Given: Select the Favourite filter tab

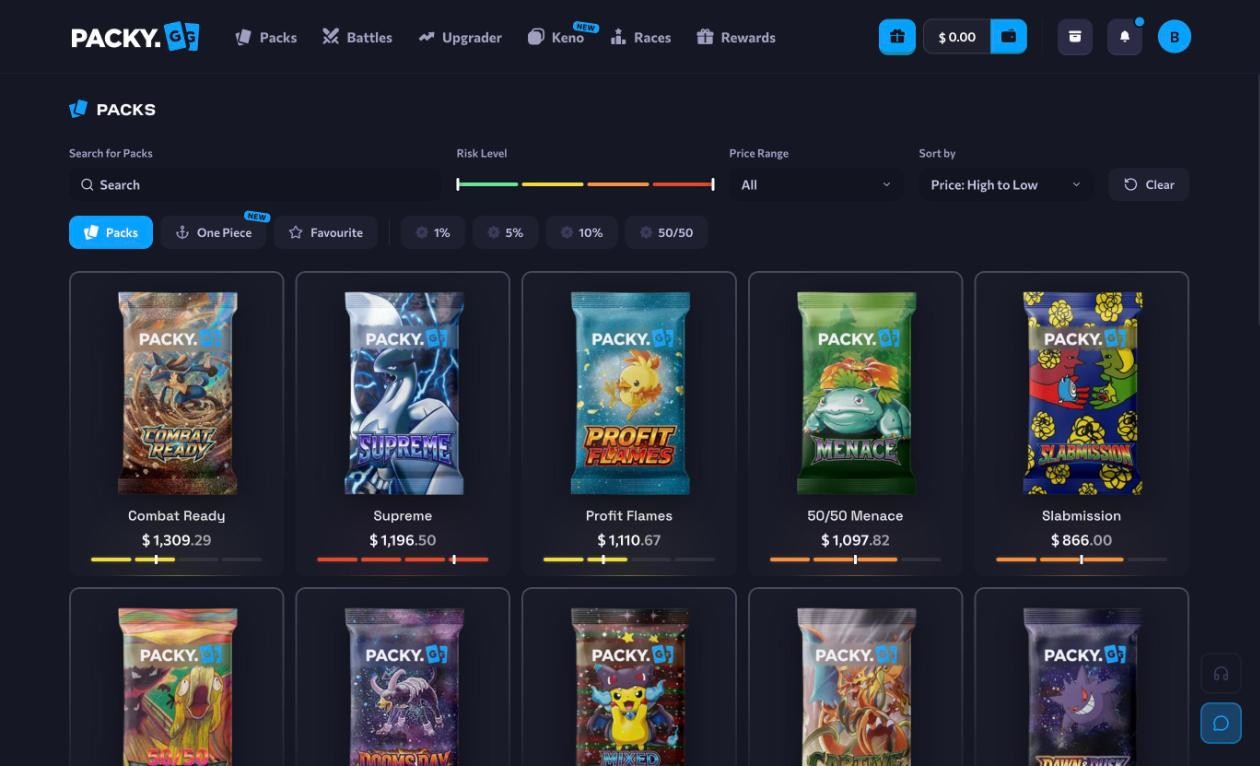Looking at the screenshot, I should click(x=325, y=232).
